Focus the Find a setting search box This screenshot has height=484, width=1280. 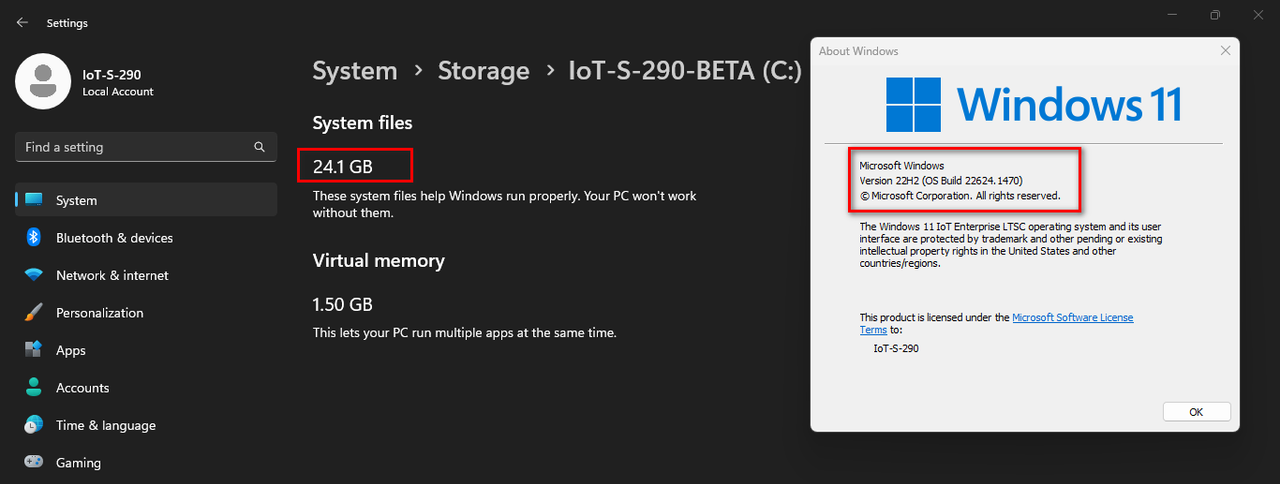coord(135,147)
